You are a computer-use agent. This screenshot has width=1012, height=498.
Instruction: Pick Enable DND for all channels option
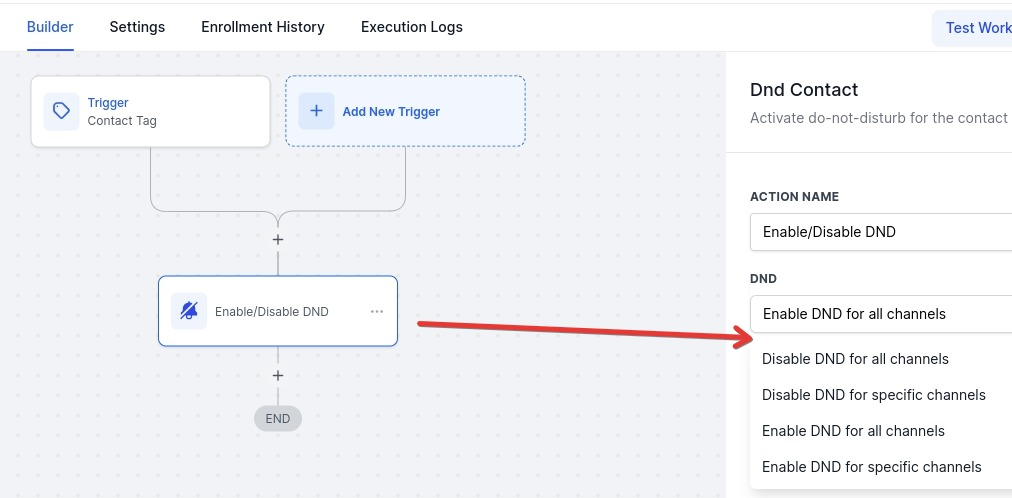coord(853,431)
